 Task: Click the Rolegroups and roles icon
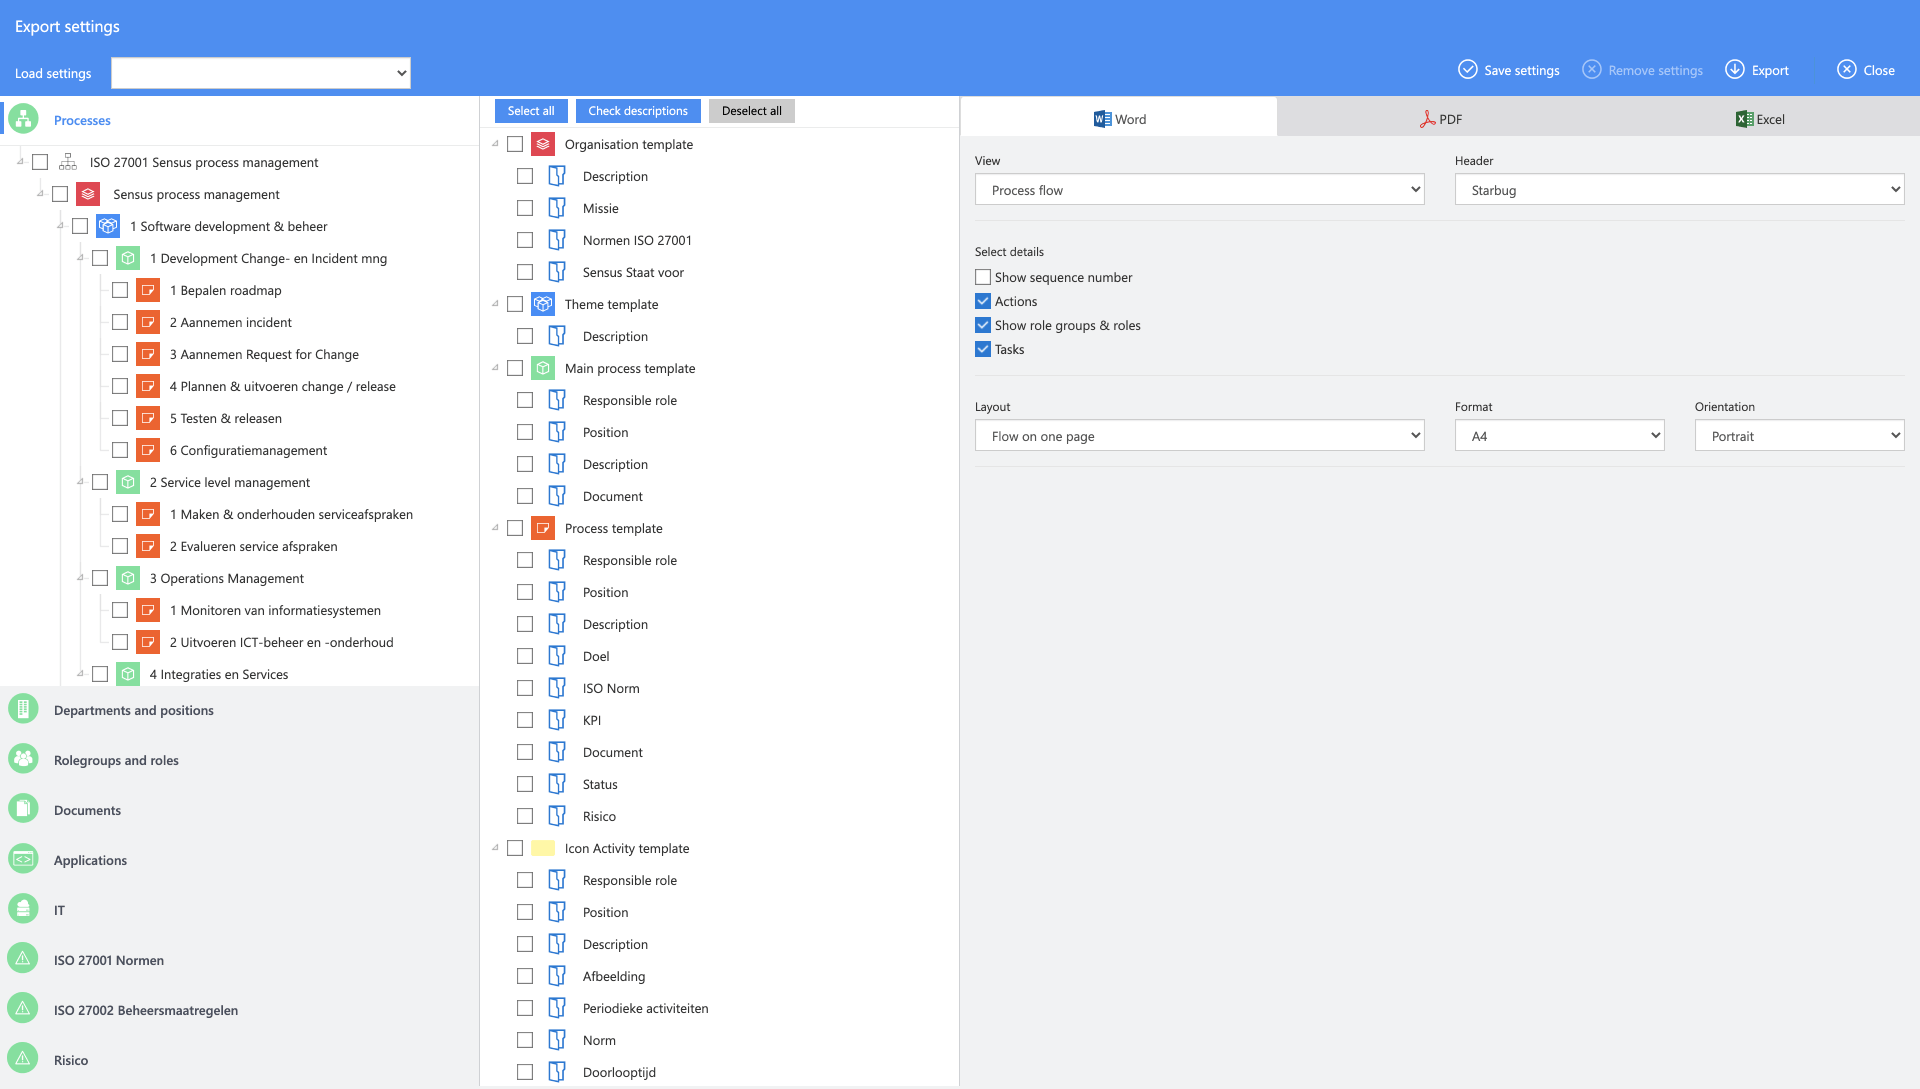click(x=23, y=760)
